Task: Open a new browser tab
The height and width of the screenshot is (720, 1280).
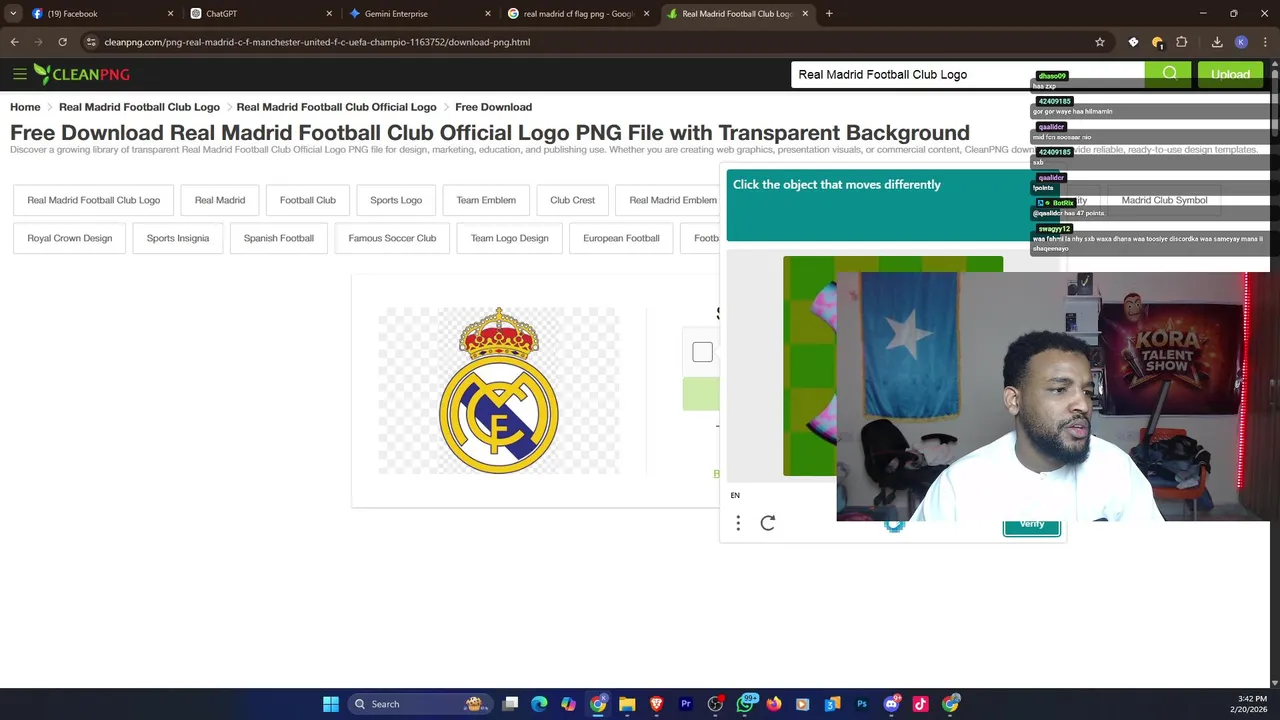Action: coord(829,14)
